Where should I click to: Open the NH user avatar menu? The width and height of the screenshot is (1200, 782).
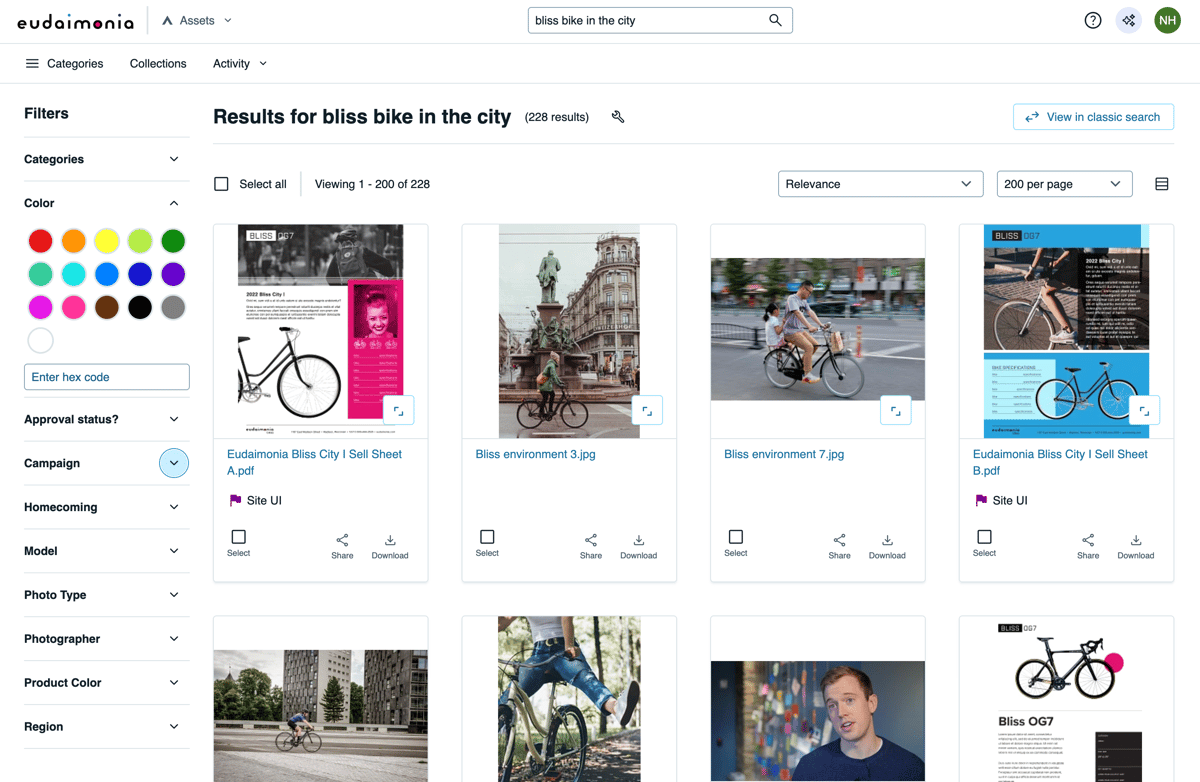pyautogui.click(x=1167, y=20)
